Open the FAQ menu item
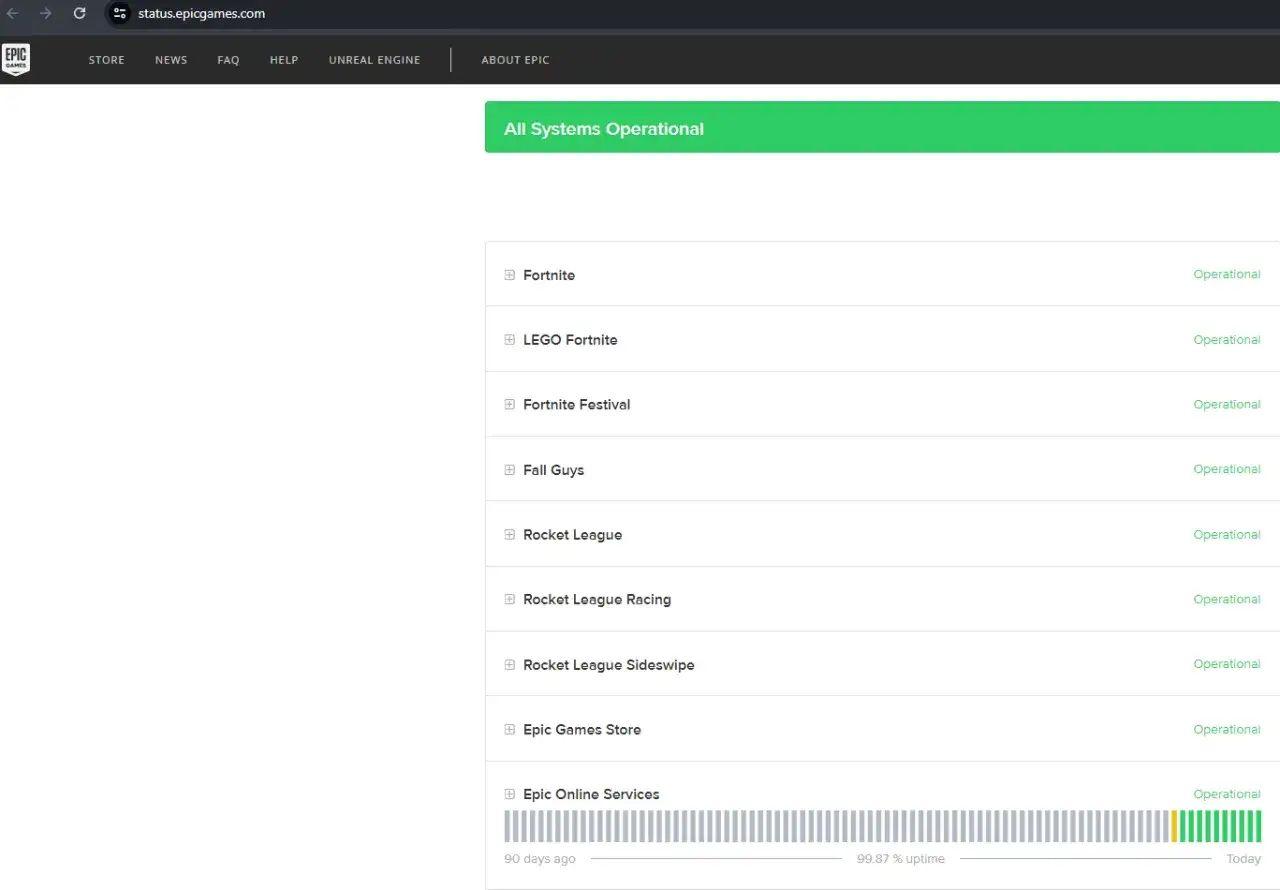Image resolution: width=1280 pixels, height=890 pixels. coord(228,60)
